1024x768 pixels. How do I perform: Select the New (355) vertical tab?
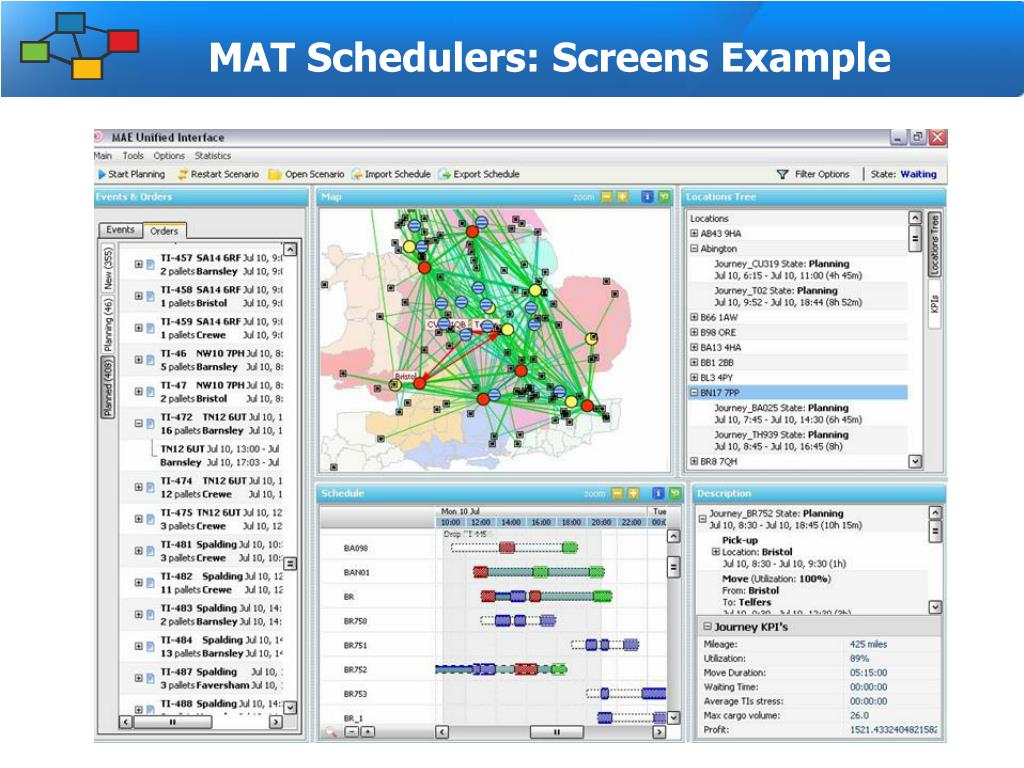(x=108, y=268)
